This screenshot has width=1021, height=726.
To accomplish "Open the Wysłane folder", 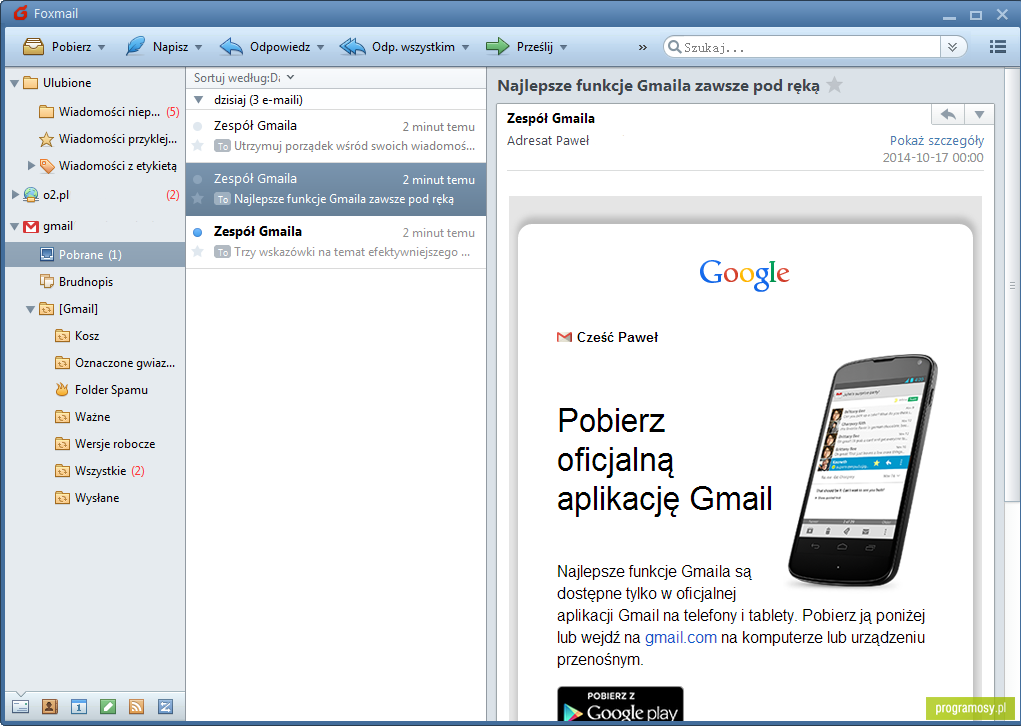I will [x=95, y=497].
